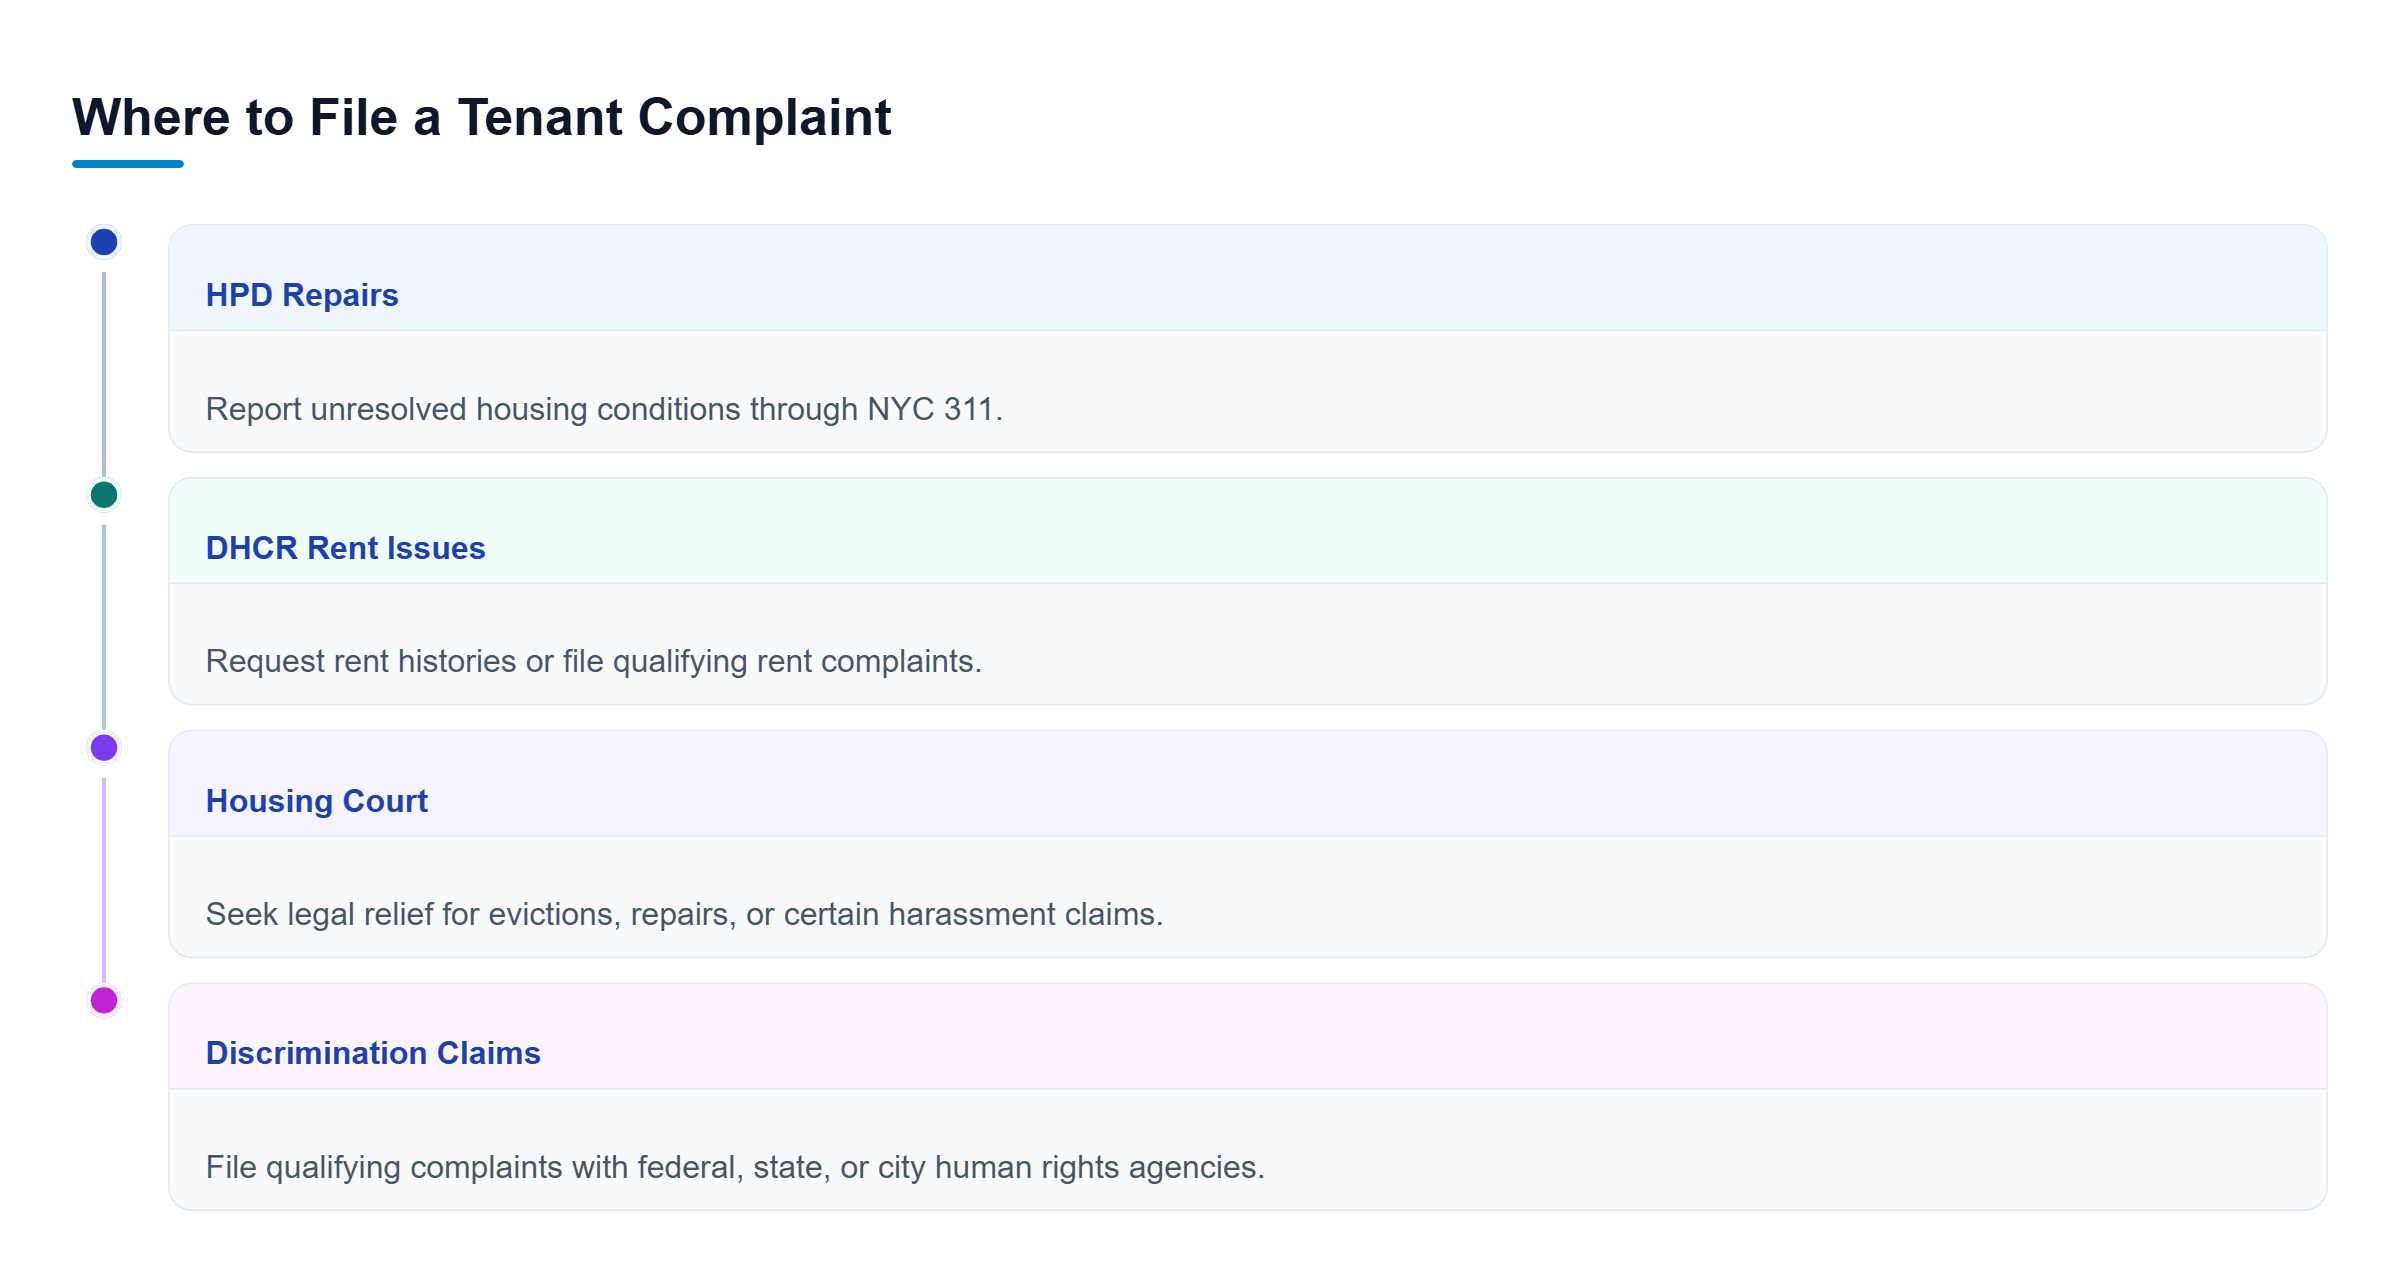Screen dimensions: 2400x1284
Task: Click the teal timeline dot for DHCR Rent Issues
Action: click(104, 495)
